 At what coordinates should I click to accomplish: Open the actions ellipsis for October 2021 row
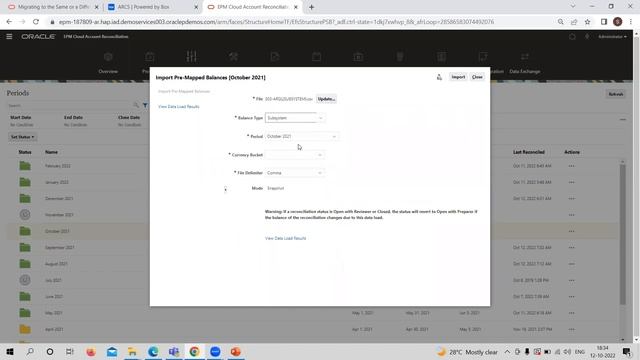[x=571, y=231]
